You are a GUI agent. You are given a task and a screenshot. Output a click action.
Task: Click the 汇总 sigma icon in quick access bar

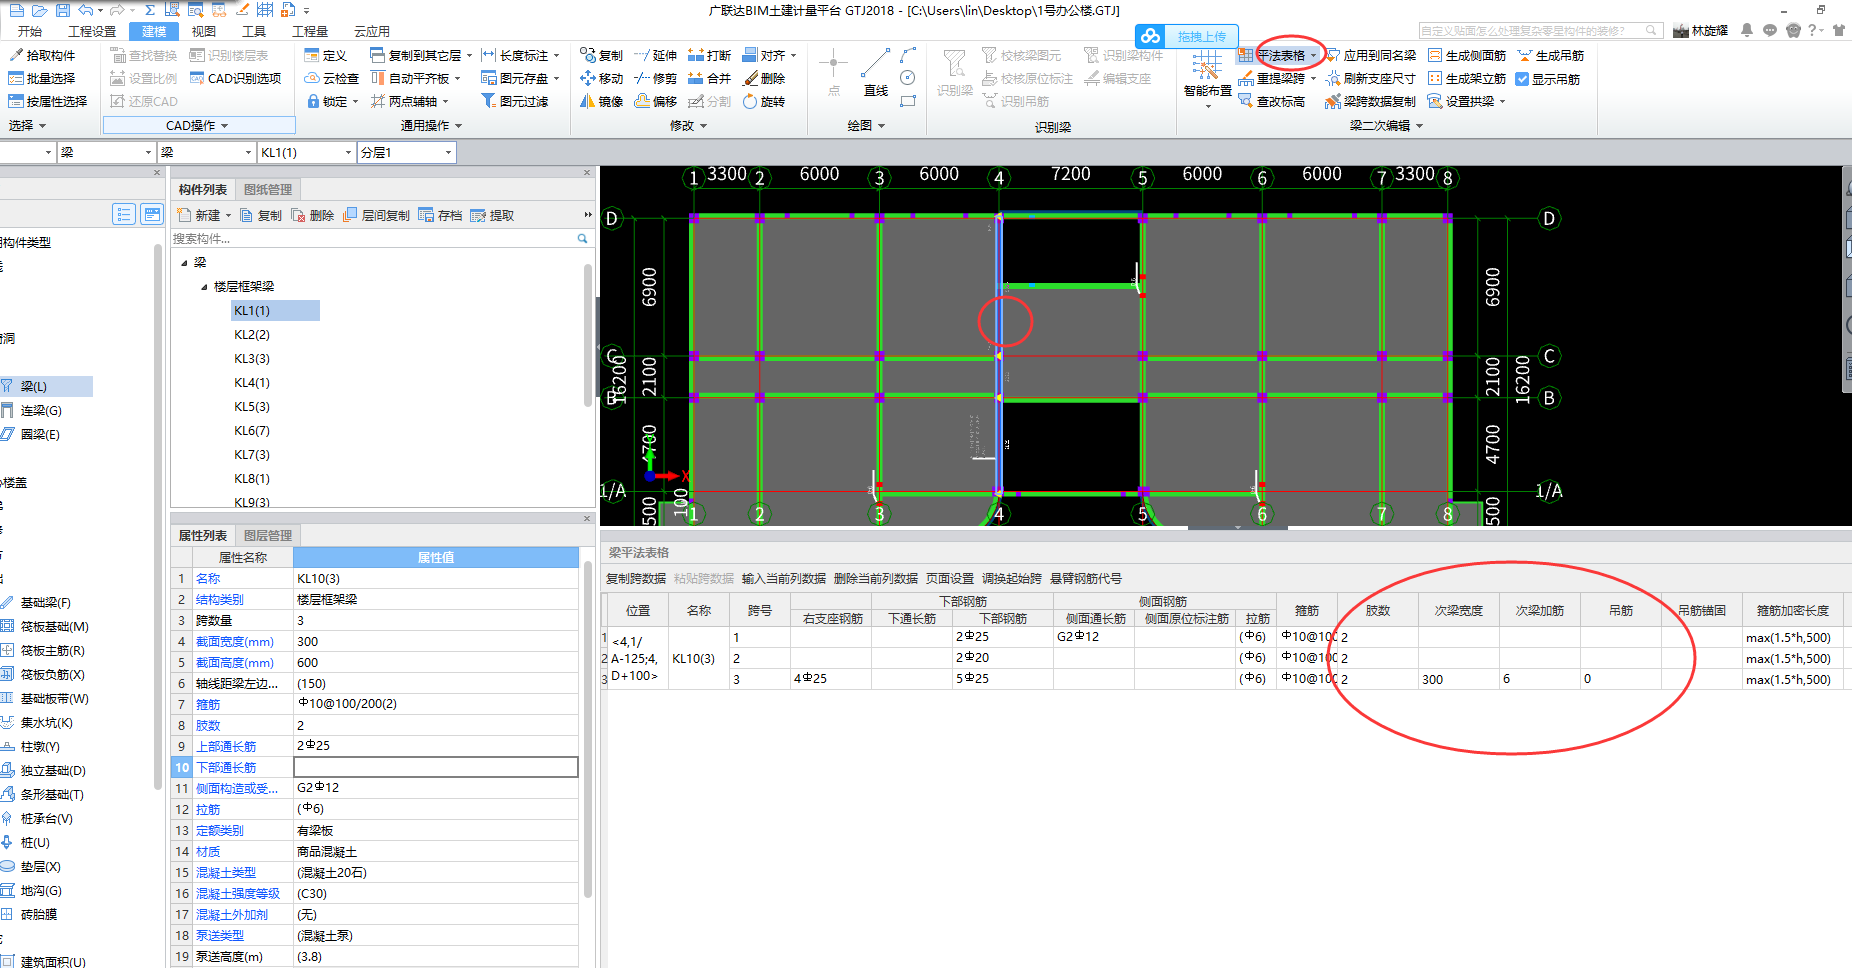click(149, 10)
